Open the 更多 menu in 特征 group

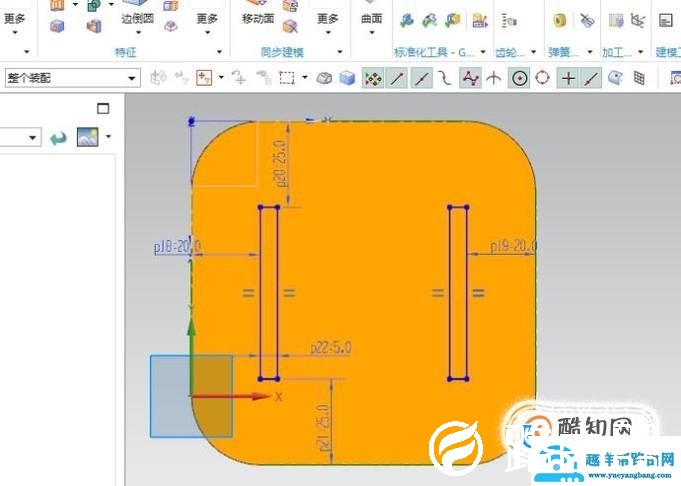tap(207, 23)
